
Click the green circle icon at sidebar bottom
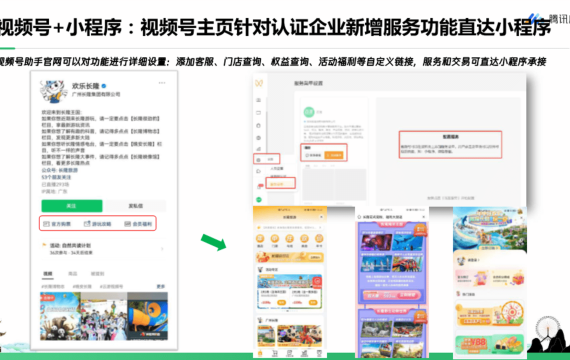pos(259,200)
